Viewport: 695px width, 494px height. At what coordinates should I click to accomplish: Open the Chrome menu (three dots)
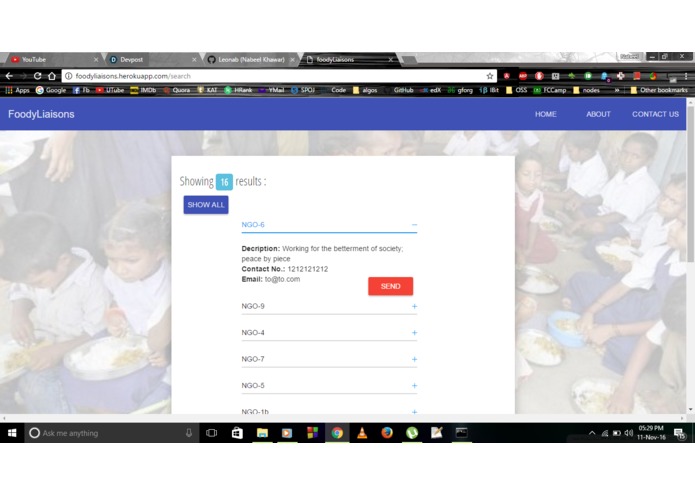point(686,76)
